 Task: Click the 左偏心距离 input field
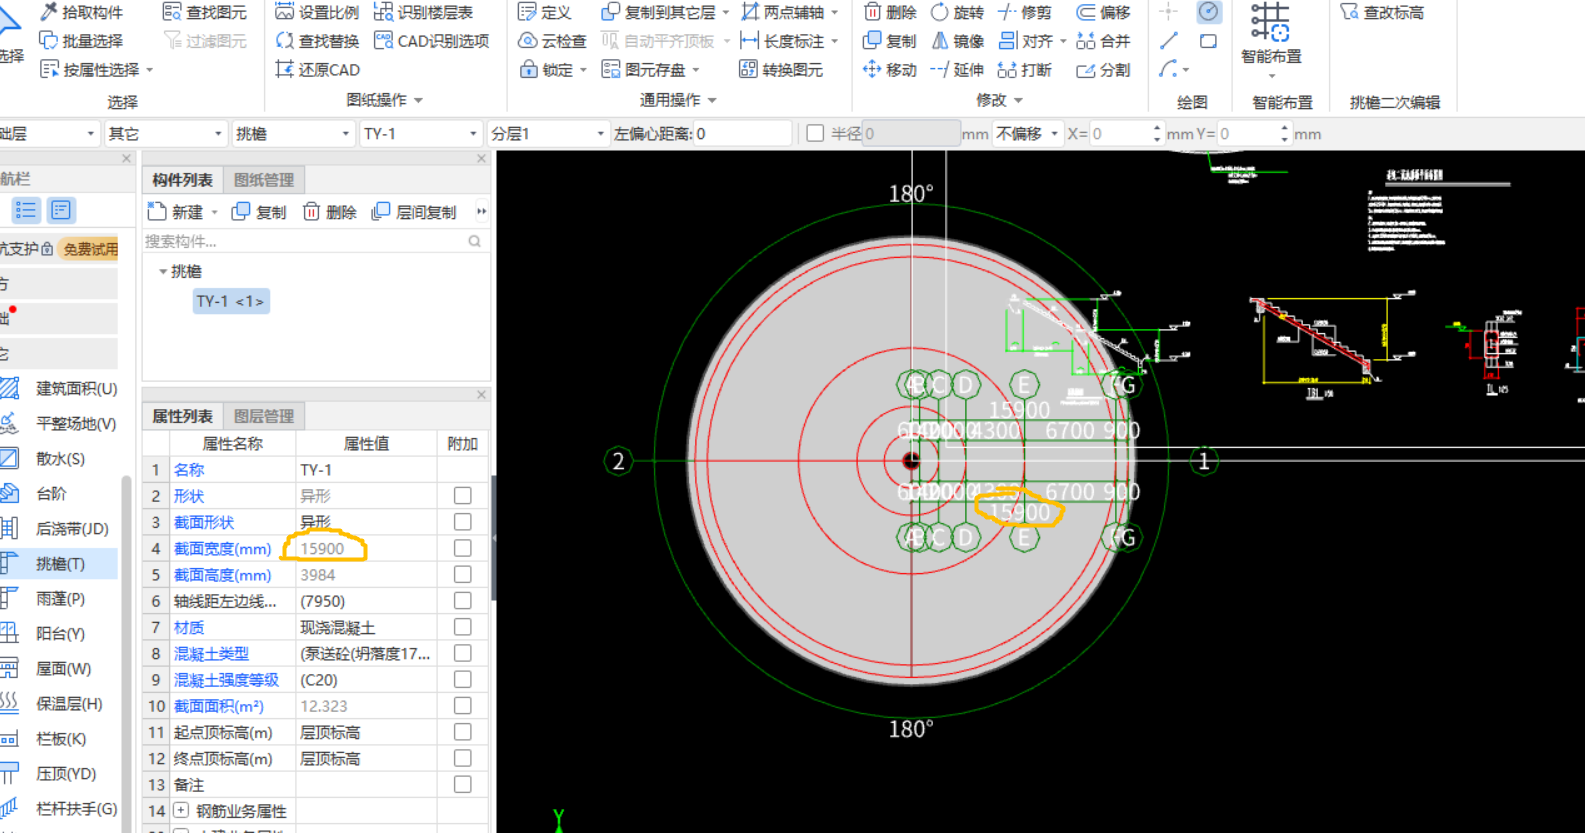(742, 133)
